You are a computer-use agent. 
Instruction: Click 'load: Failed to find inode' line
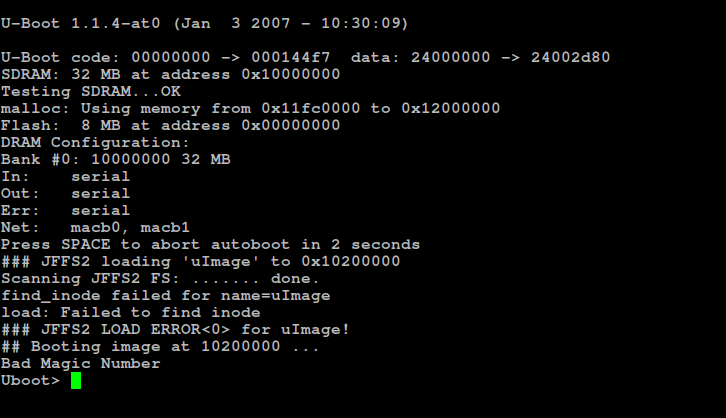point(131,312)
